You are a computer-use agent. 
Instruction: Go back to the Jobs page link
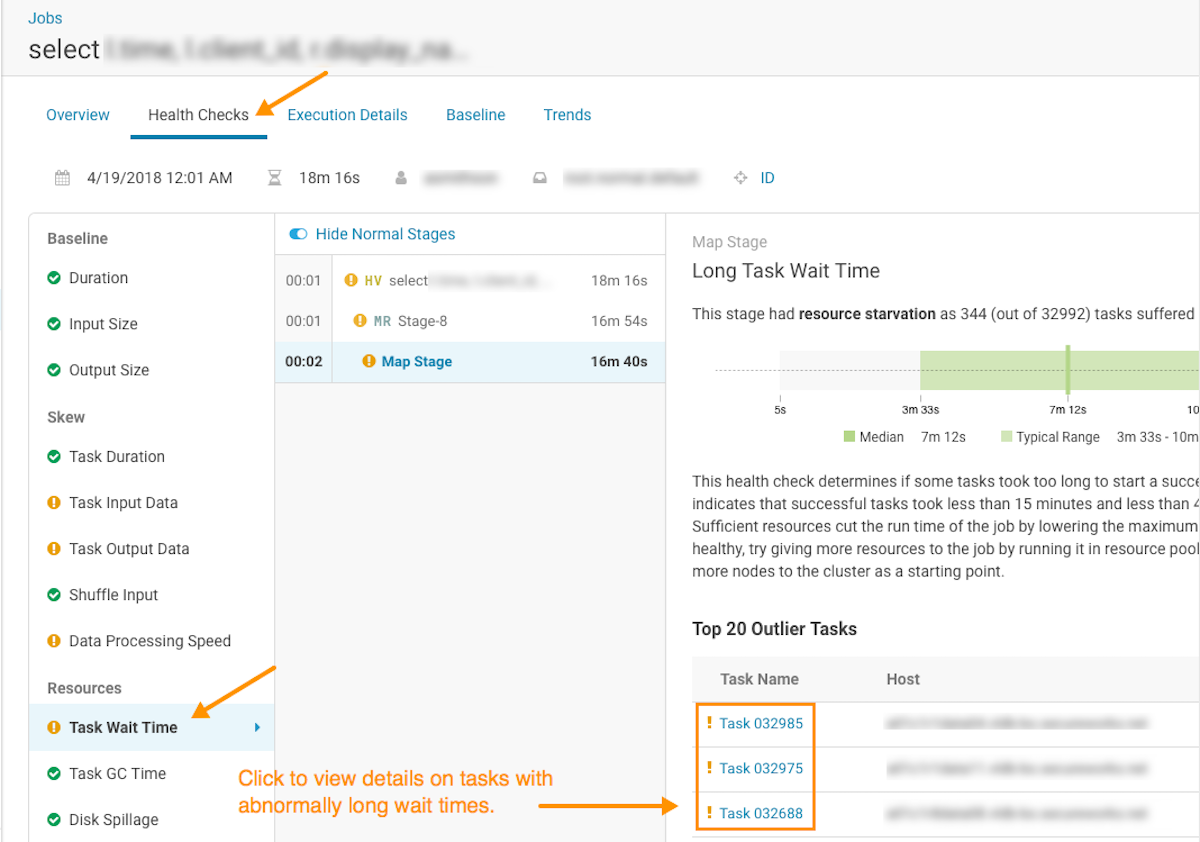pyautogui.click(x=45, y=18)
